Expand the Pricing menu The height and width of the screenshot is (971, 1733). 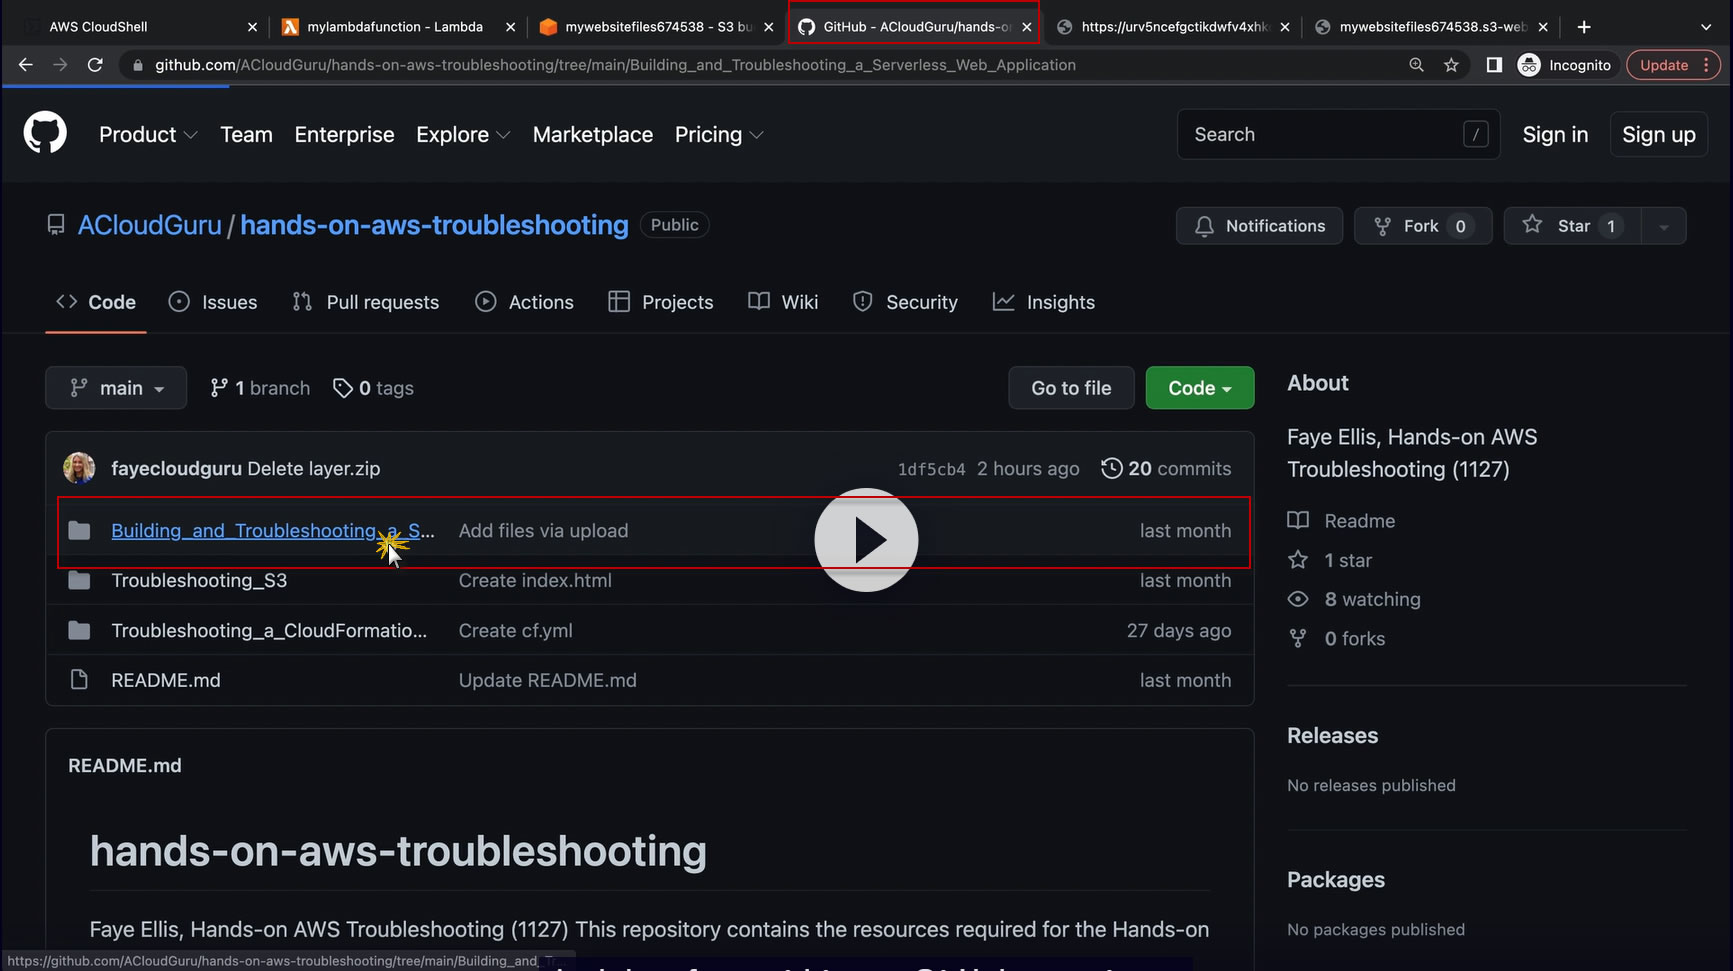[719, 134]
